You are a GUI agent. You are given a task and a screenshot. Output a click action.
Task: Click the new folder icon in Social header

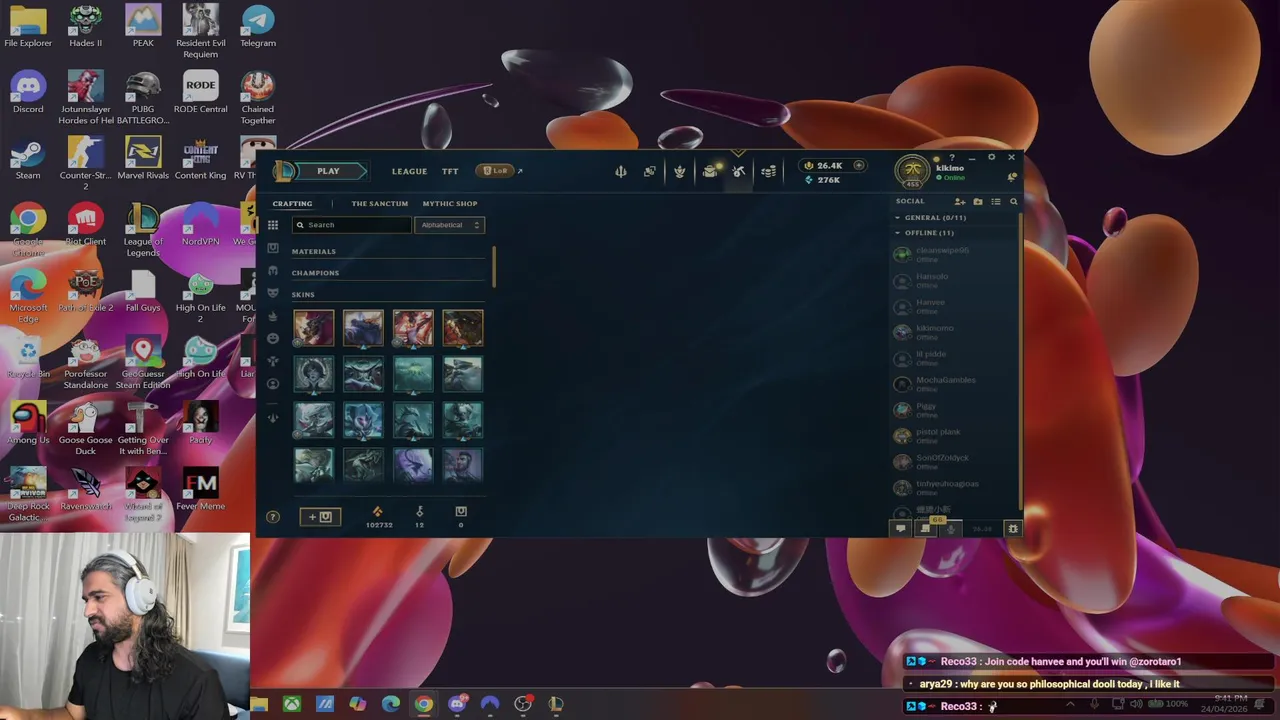tap(978, 202)
